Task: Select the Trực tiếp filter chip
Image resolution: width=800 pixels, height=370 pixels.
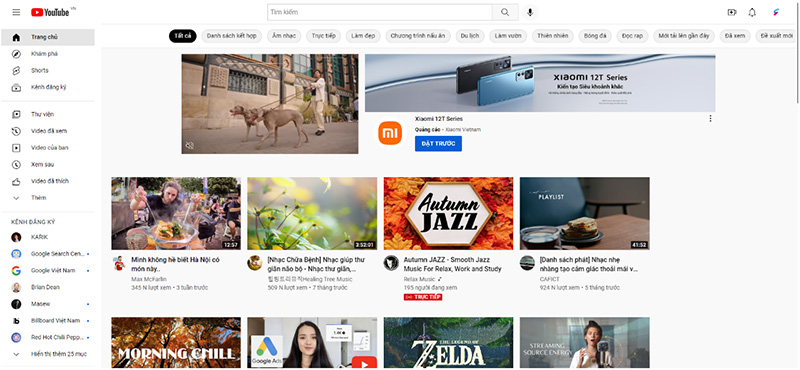Action: coord(323,36)
